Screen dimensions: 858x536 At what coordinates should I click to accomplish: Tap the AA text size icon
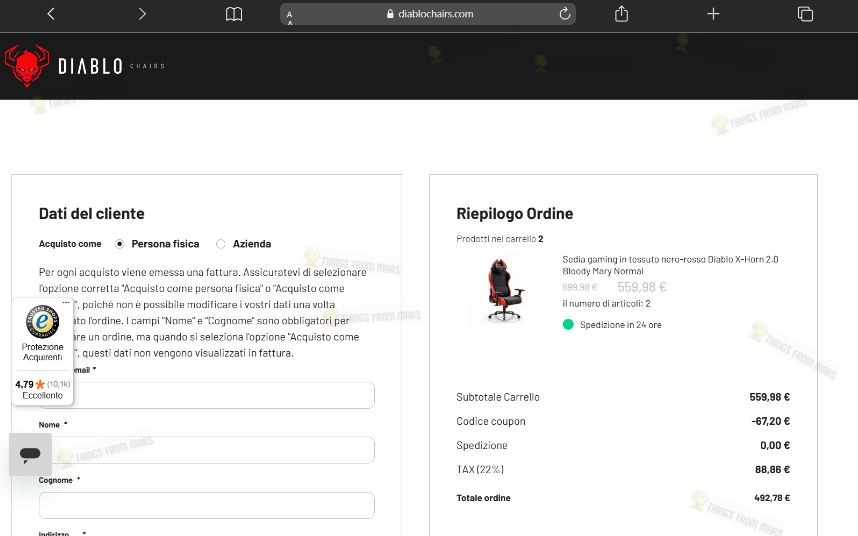pyautogui.click(x=289, y=17)
